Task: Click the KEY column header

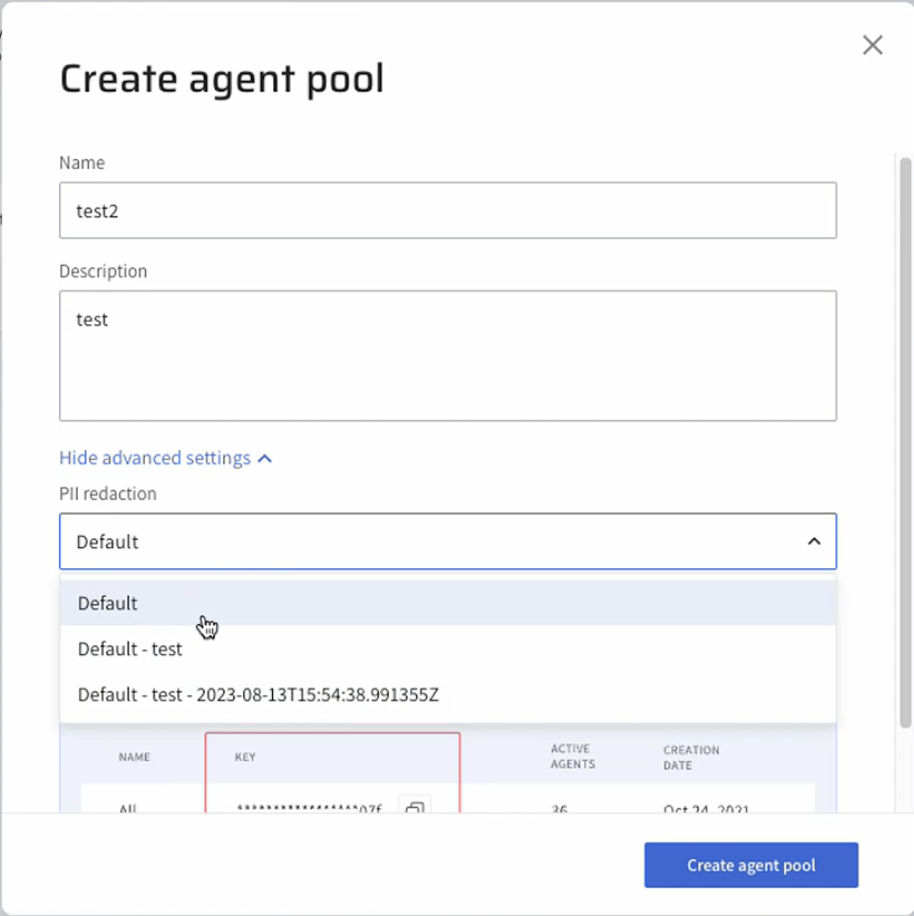Action: [245, 757]
